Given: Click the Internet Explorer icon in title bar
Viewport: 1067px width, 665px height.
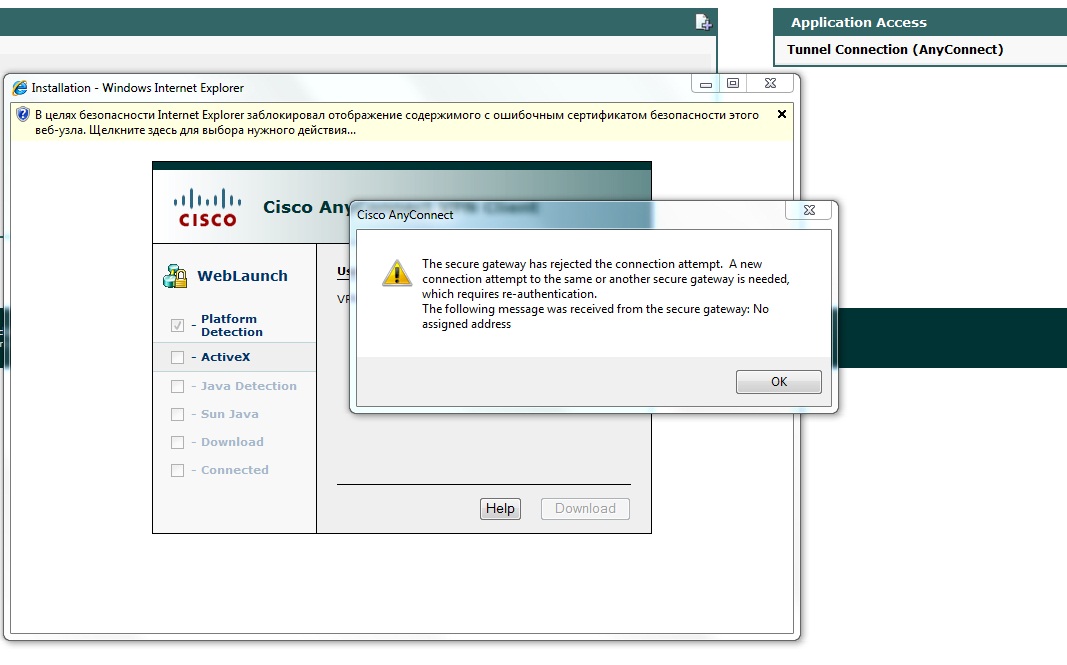Looking at the screenshot, I should (20, 88).
